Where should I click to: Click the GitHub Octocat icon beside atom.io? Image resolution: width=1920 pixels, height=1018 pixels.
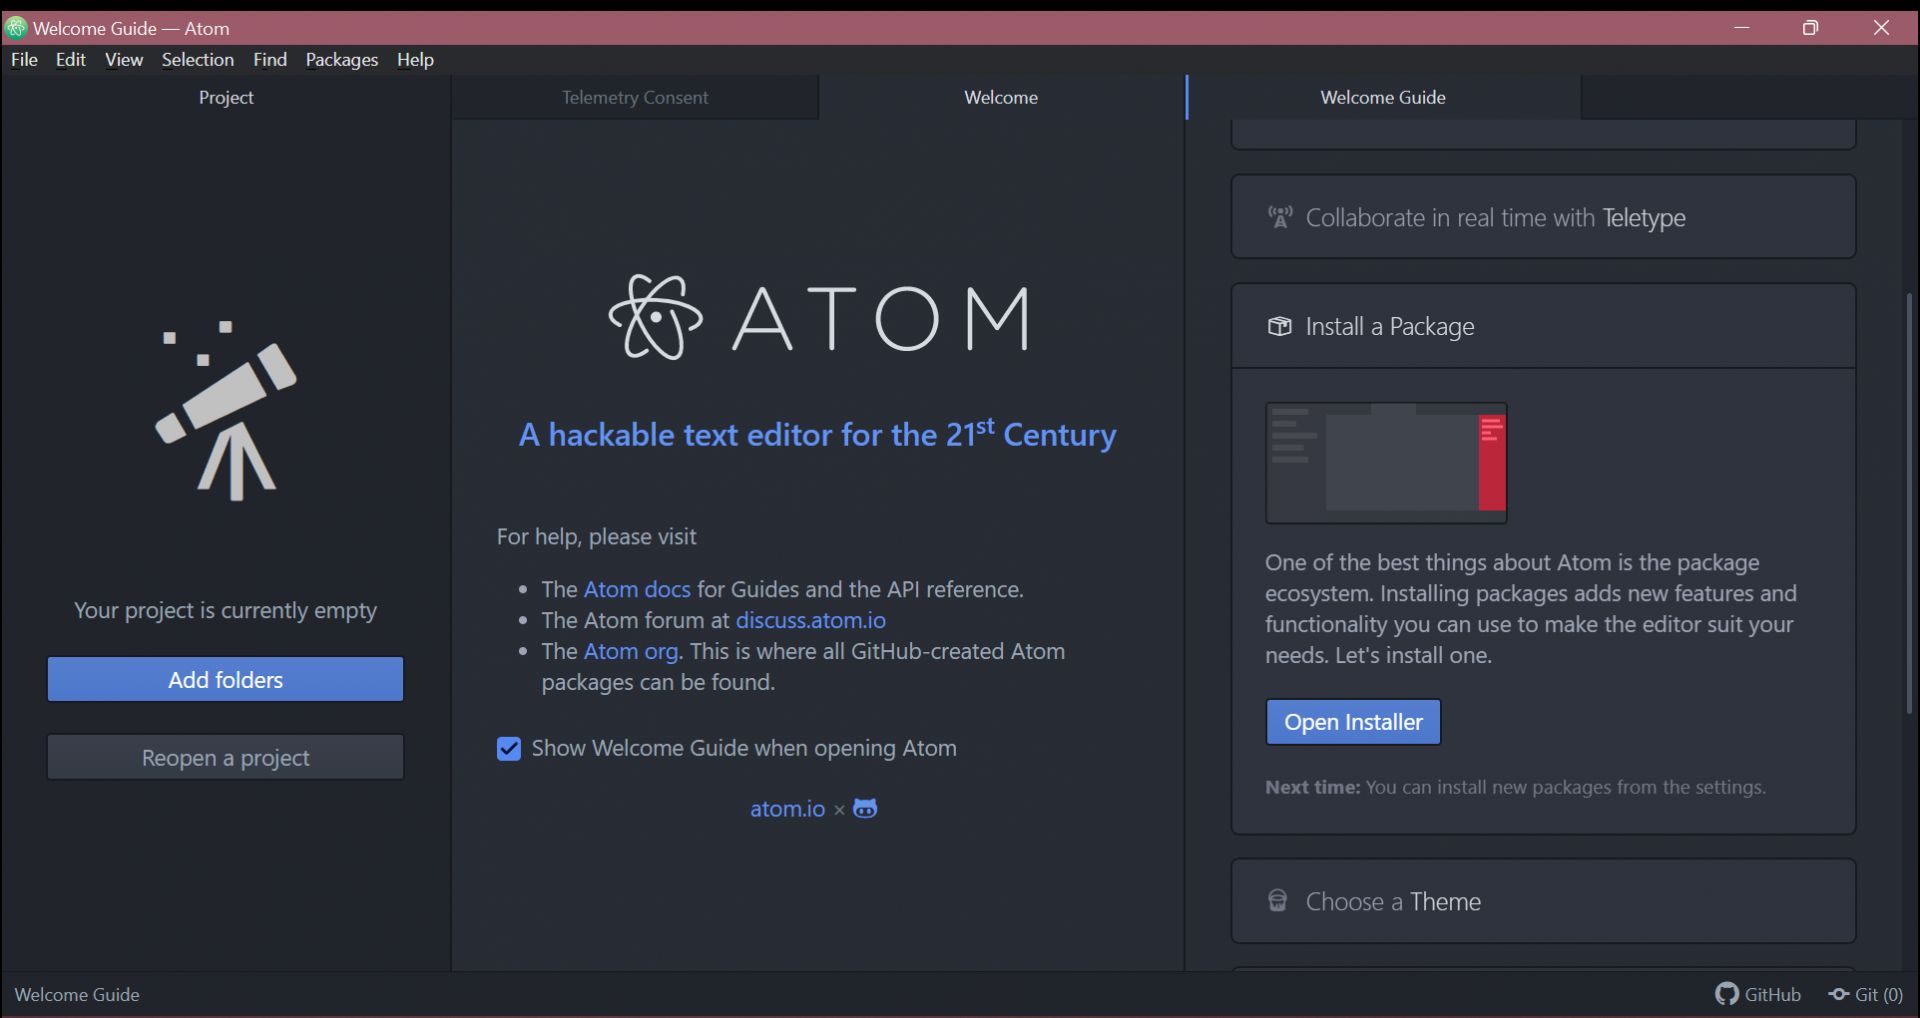click(x=865, y=808)
